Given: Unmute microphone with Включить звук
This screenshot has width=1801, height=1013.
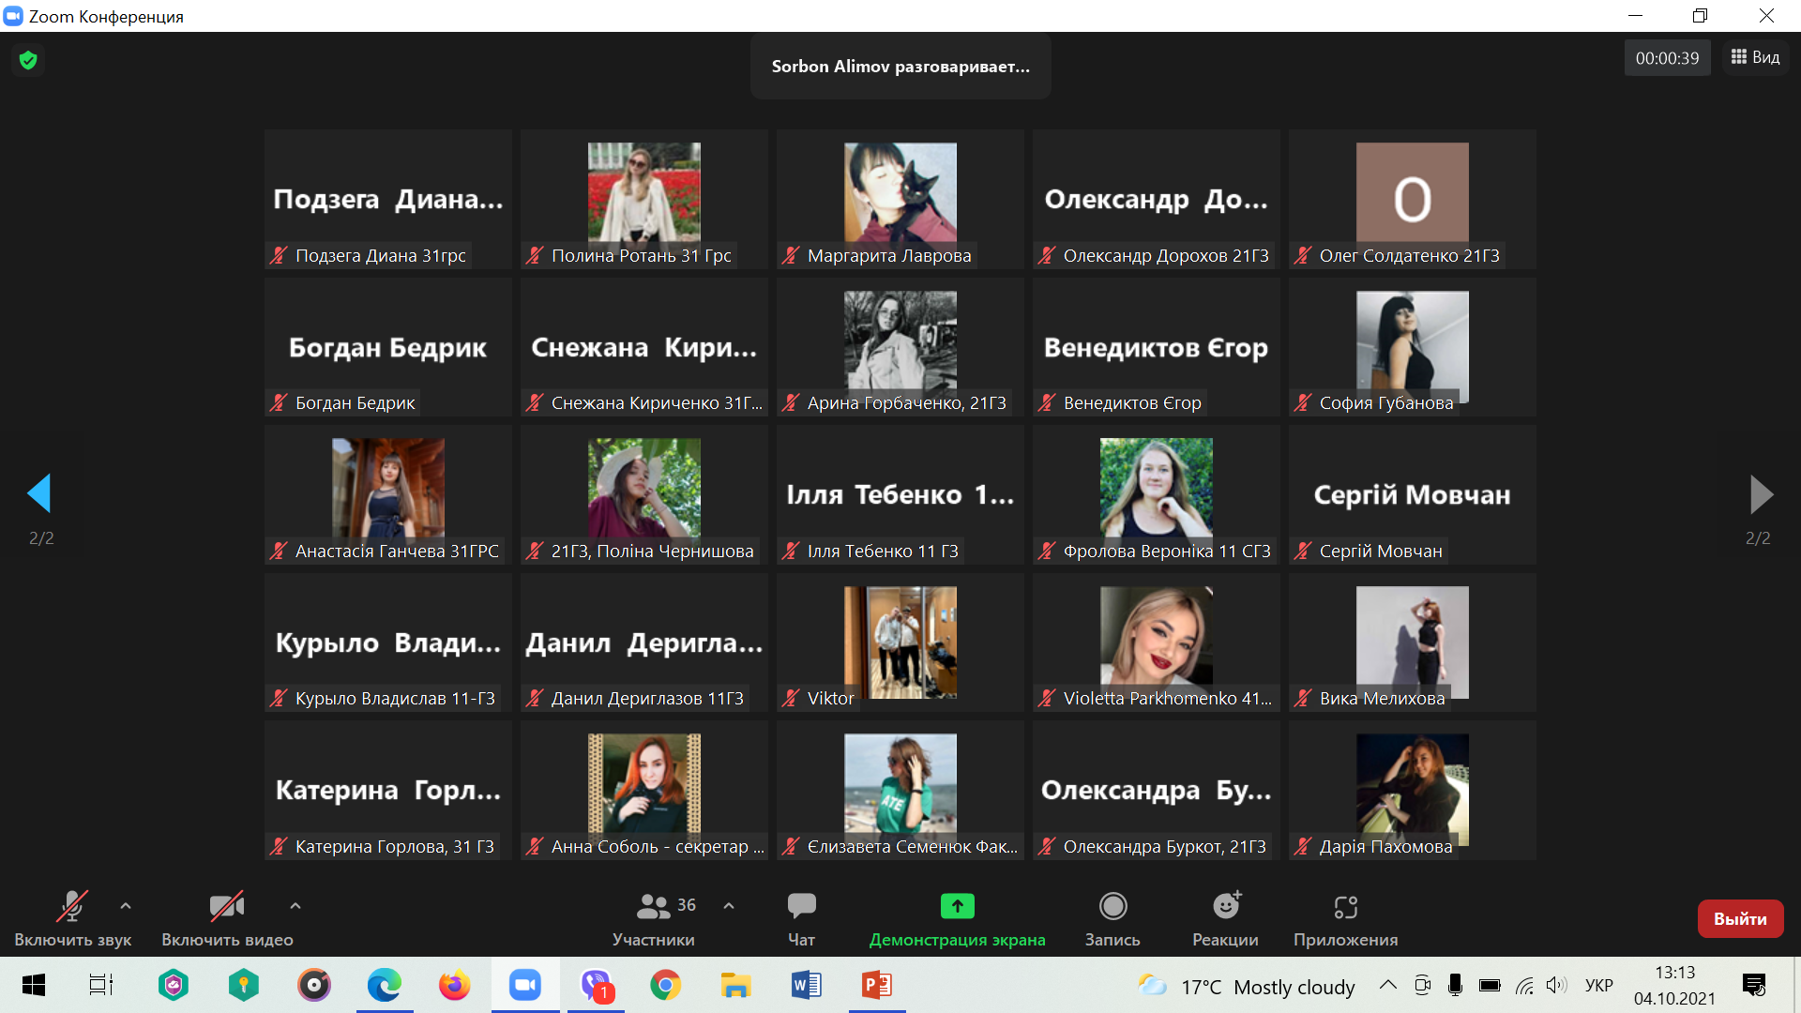Looking at the screenshot, I should tap(72, 918).
